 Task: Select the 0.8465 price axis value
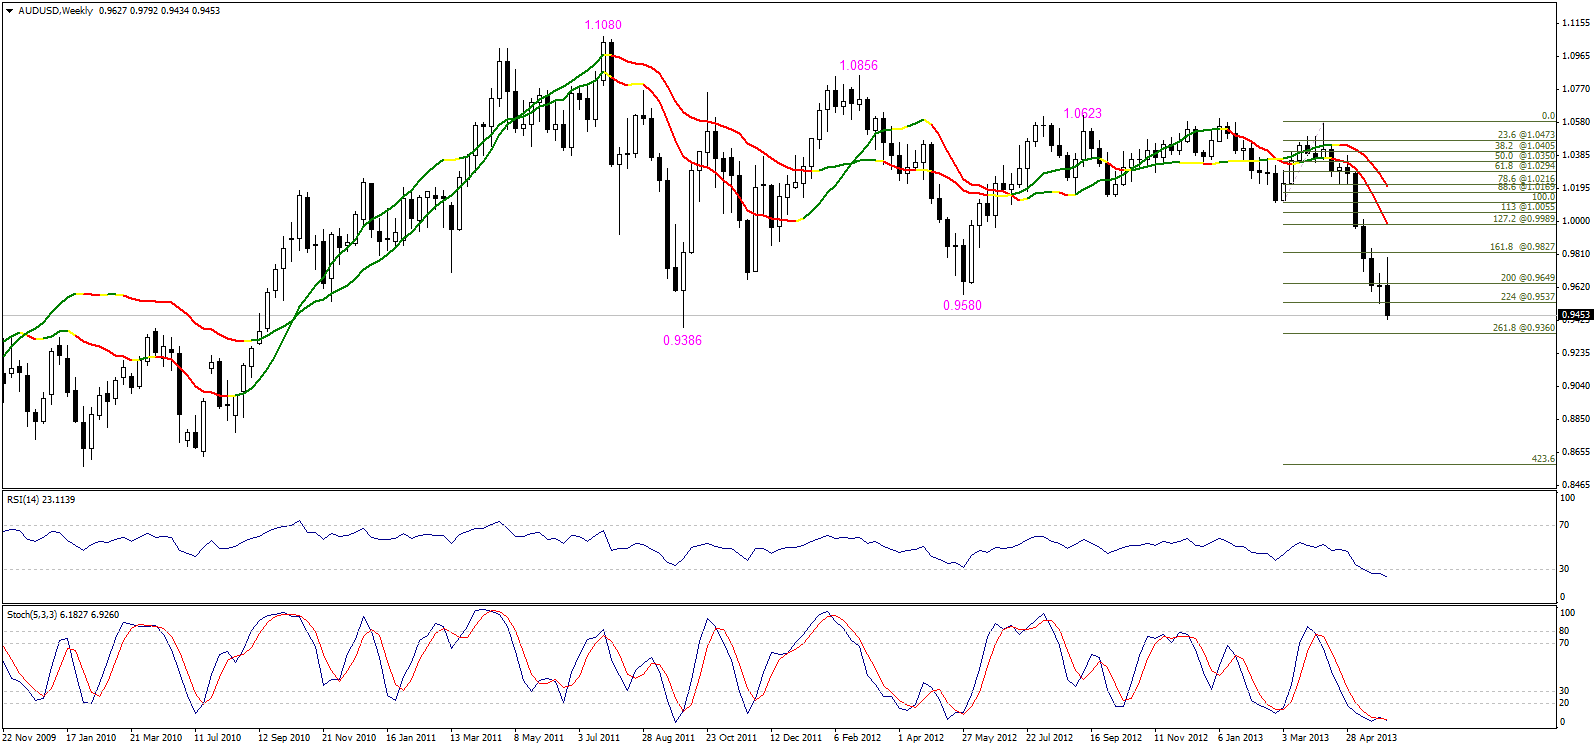1576,485
